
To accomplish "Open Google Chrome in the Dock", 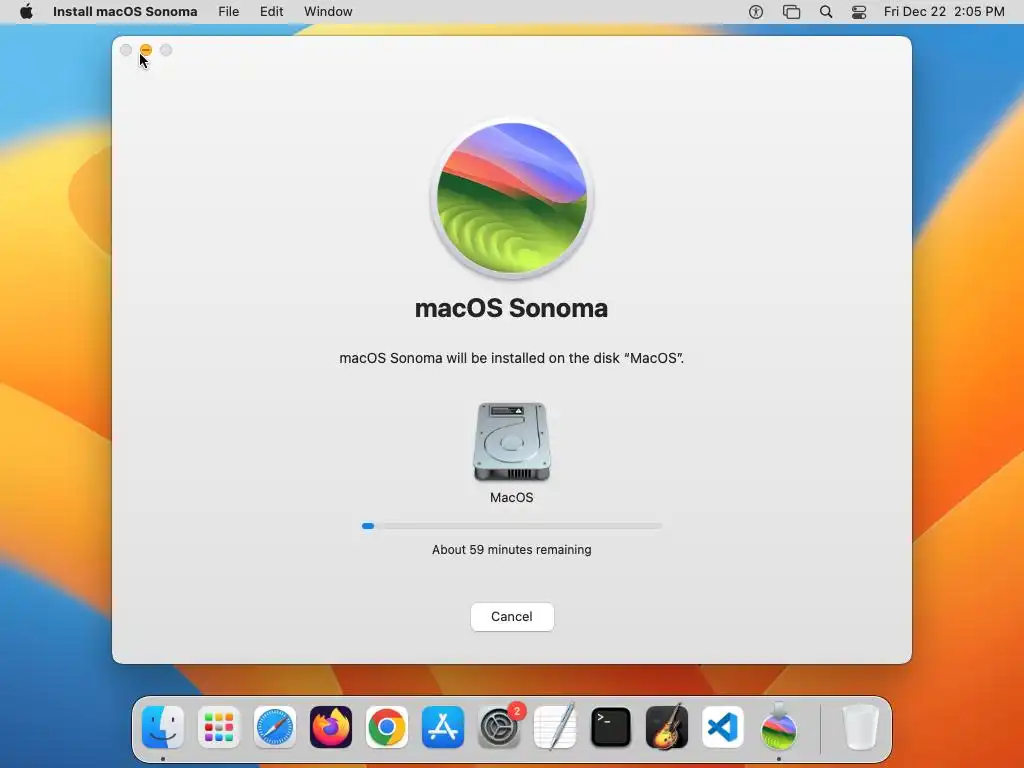I will 387,727.
